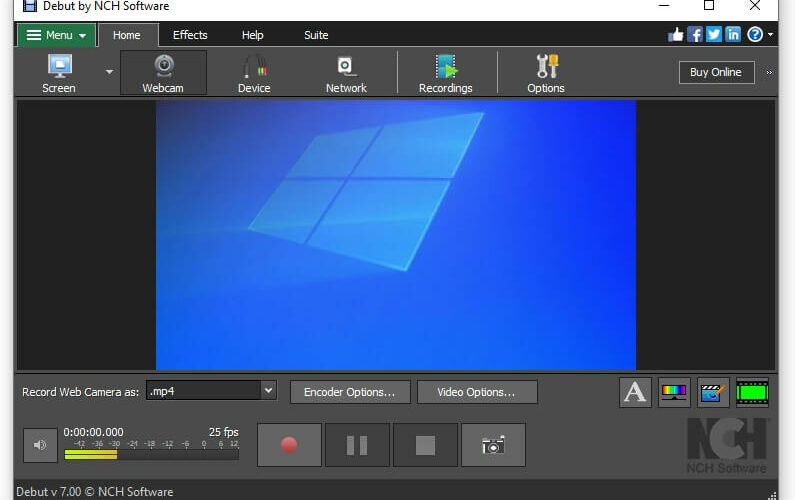Image resolution: width=795 pixels, height=500 pixels.
Task: Toggle the speaker audio button
Action: coord(40,445)
